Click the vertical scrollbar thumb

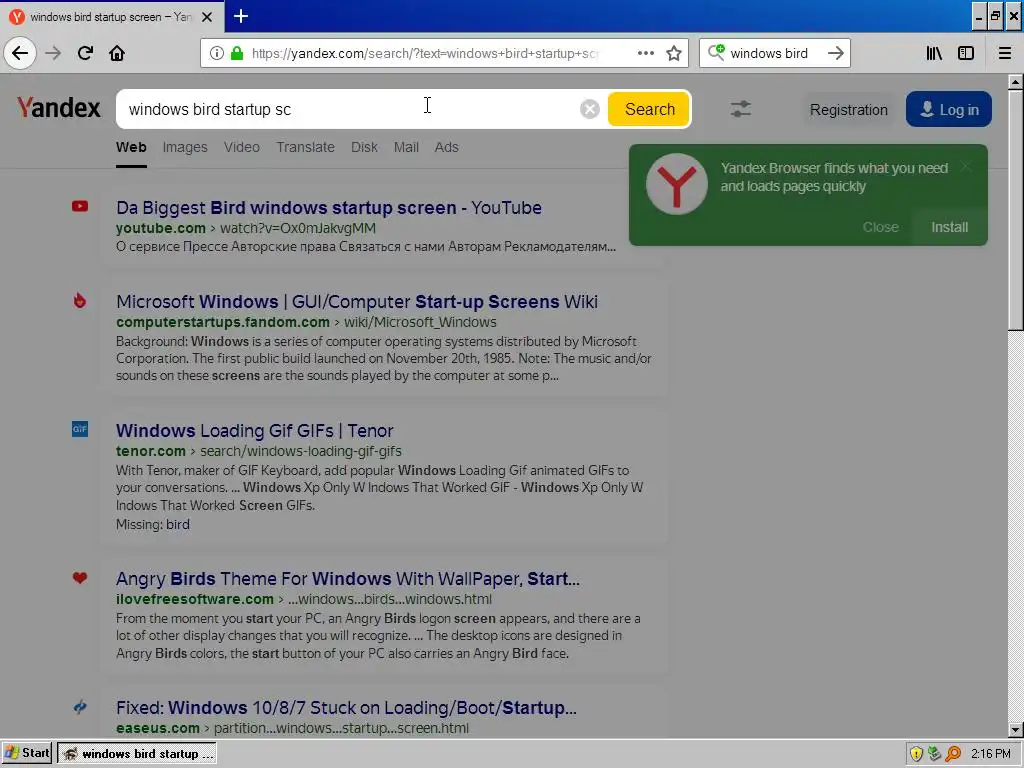(1015, 210)
